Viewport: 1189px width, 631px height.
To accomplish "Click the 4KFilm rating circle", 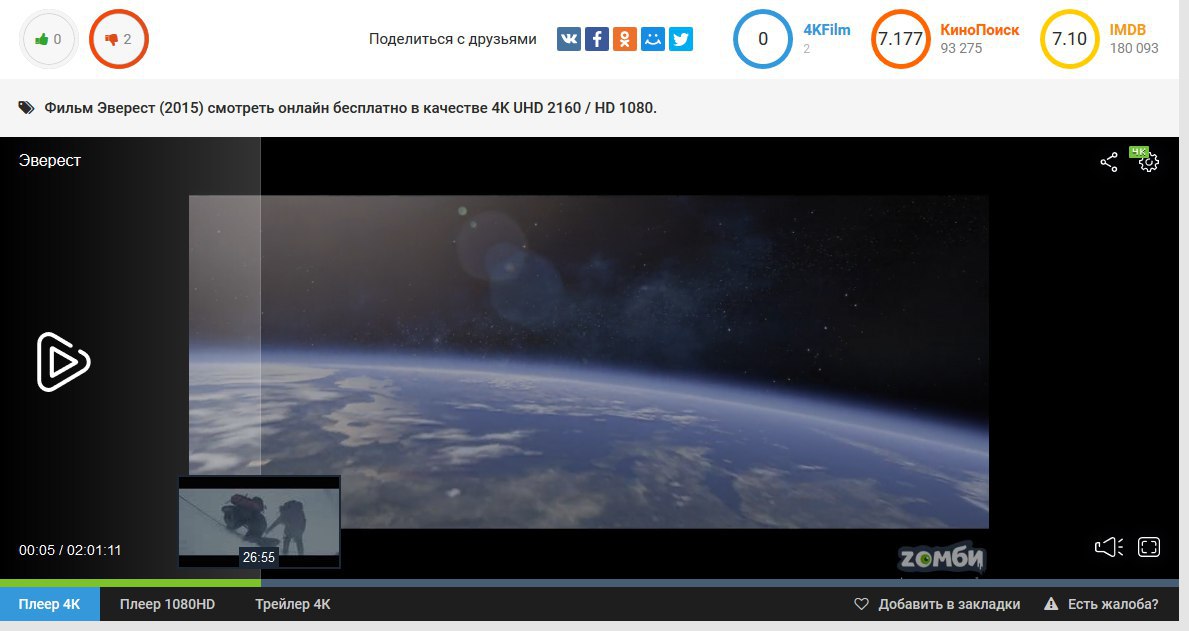I will click(763, 39).
